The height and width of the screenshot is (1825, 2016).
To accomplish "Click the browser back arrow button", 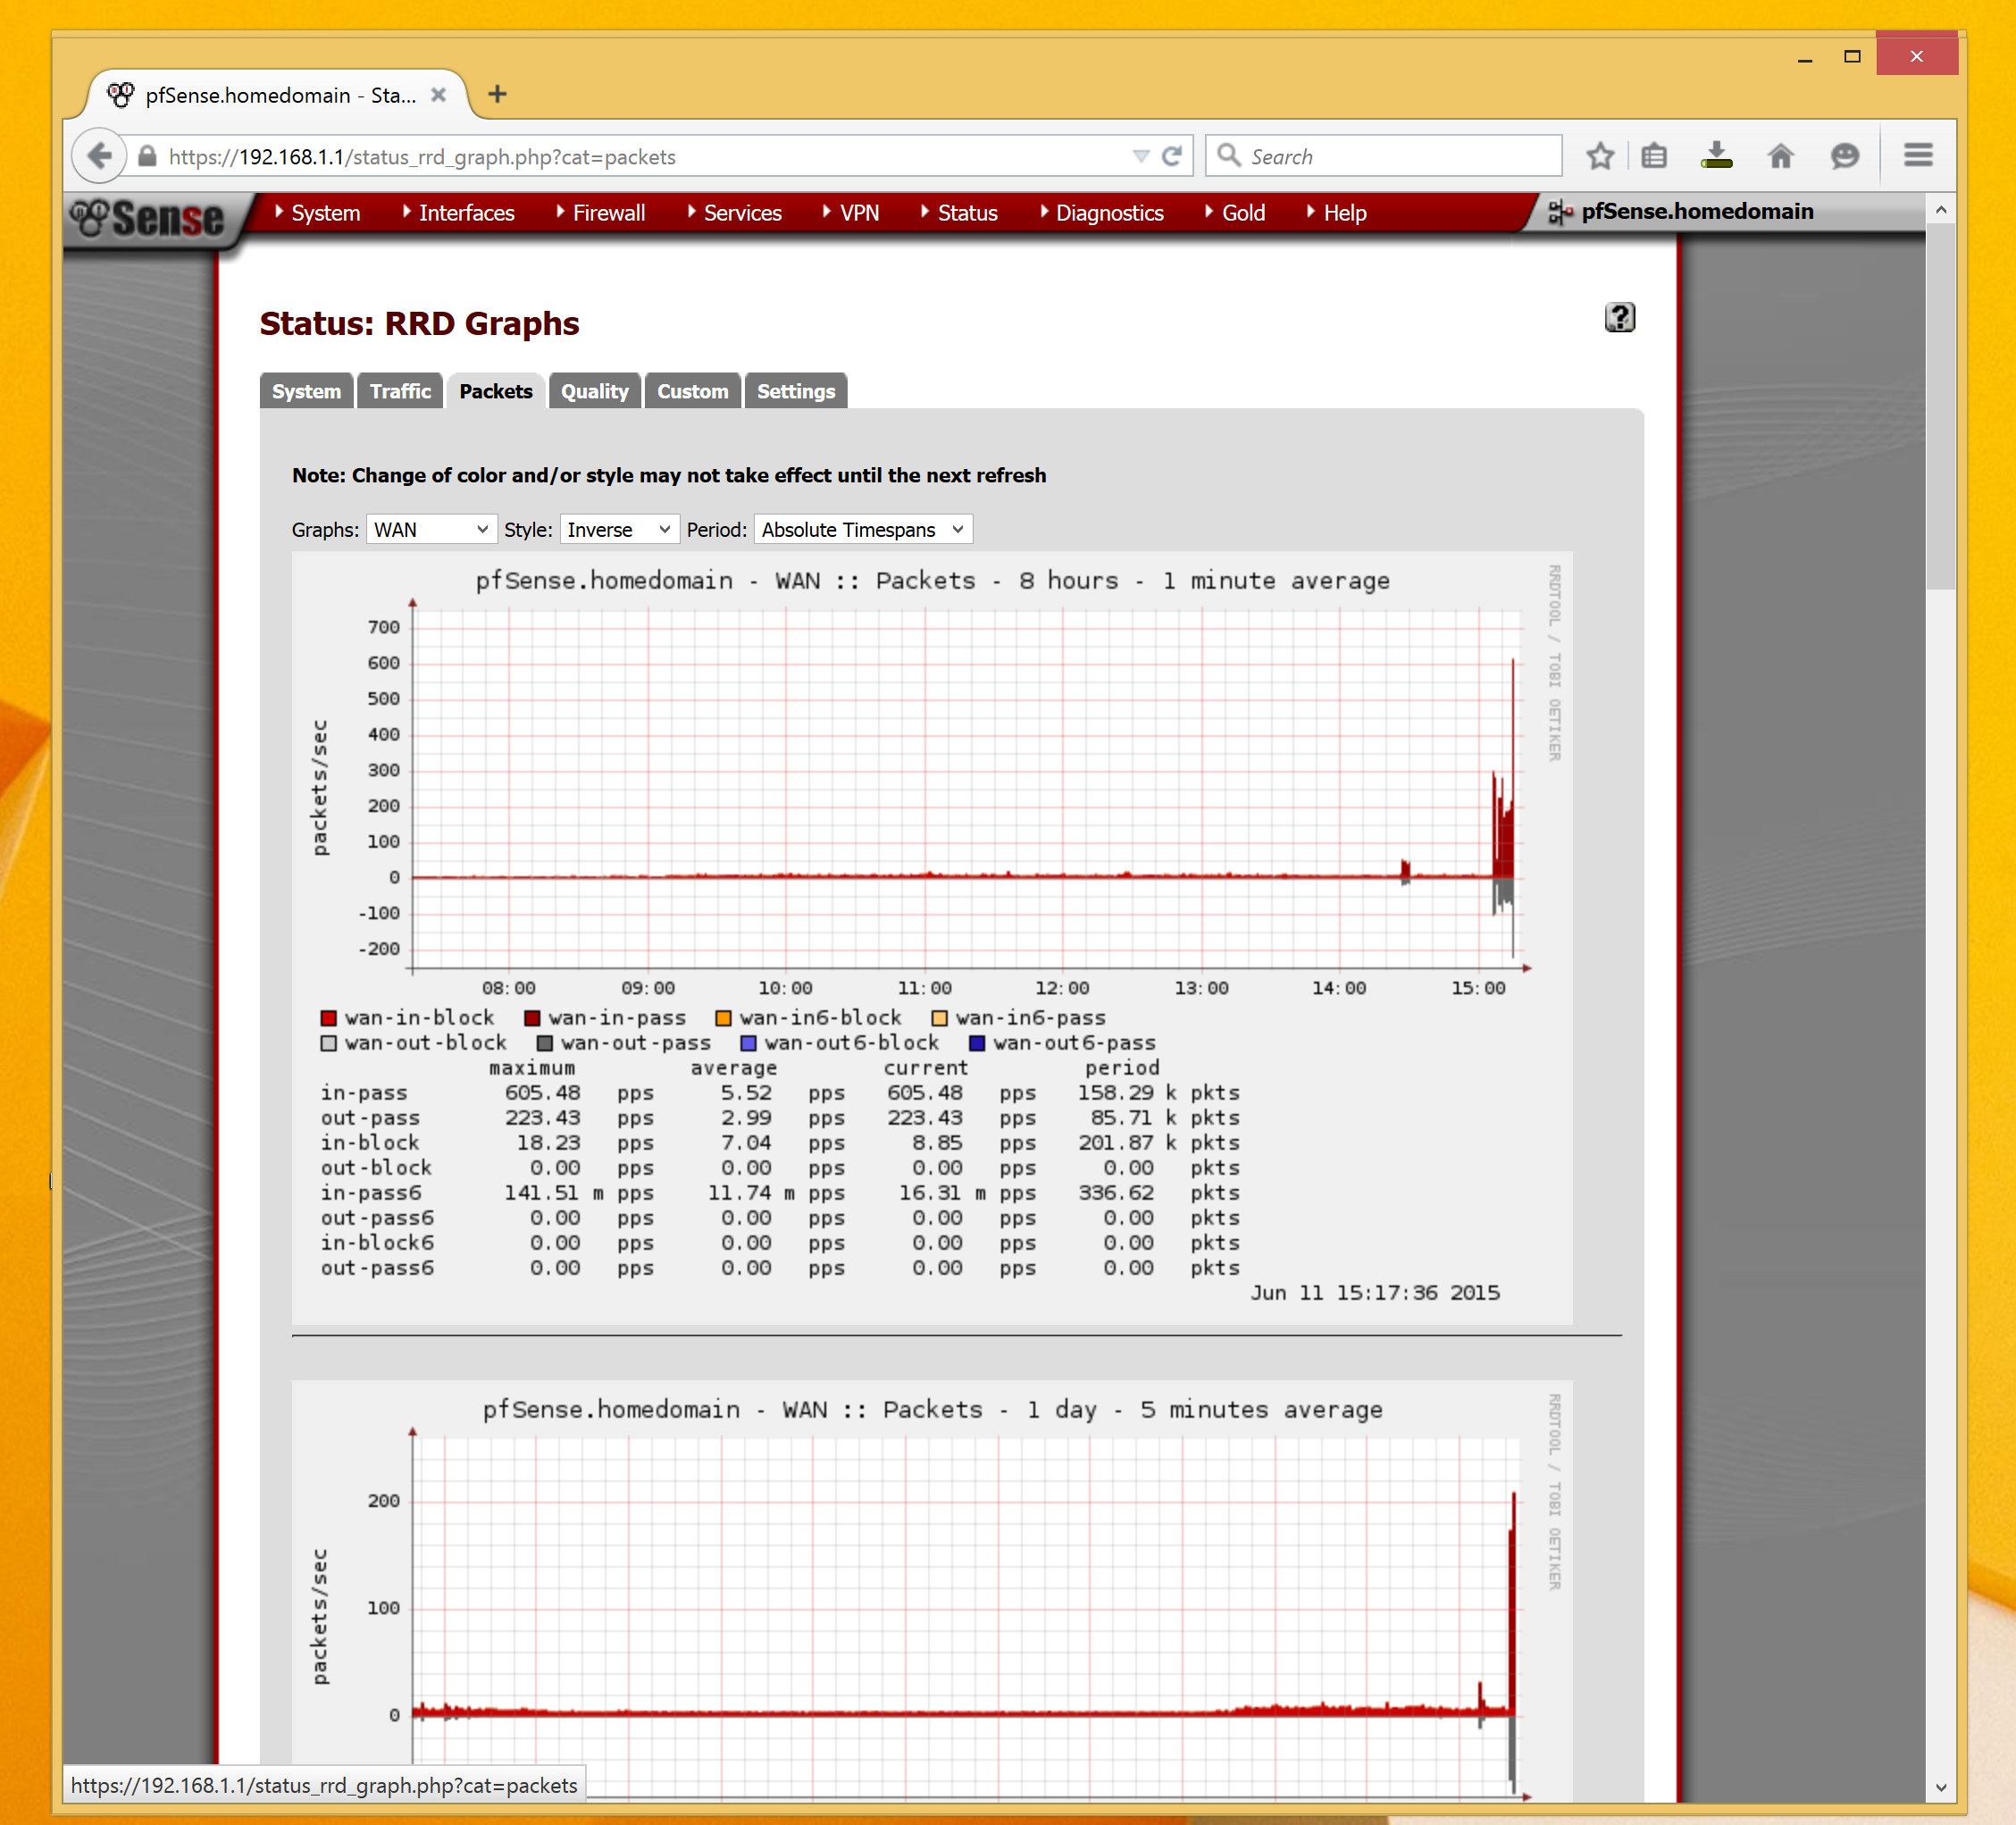I will 99,156.
